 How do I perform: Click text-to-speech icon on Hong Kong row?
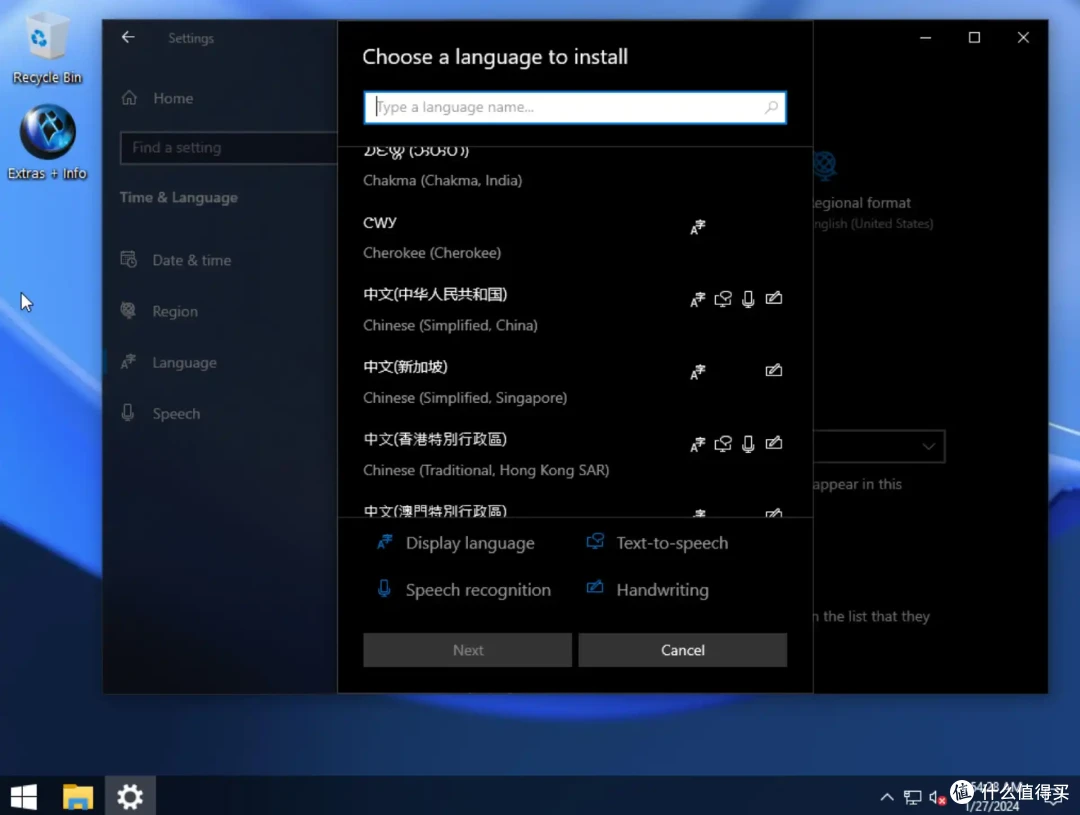[x=723, y=444]
